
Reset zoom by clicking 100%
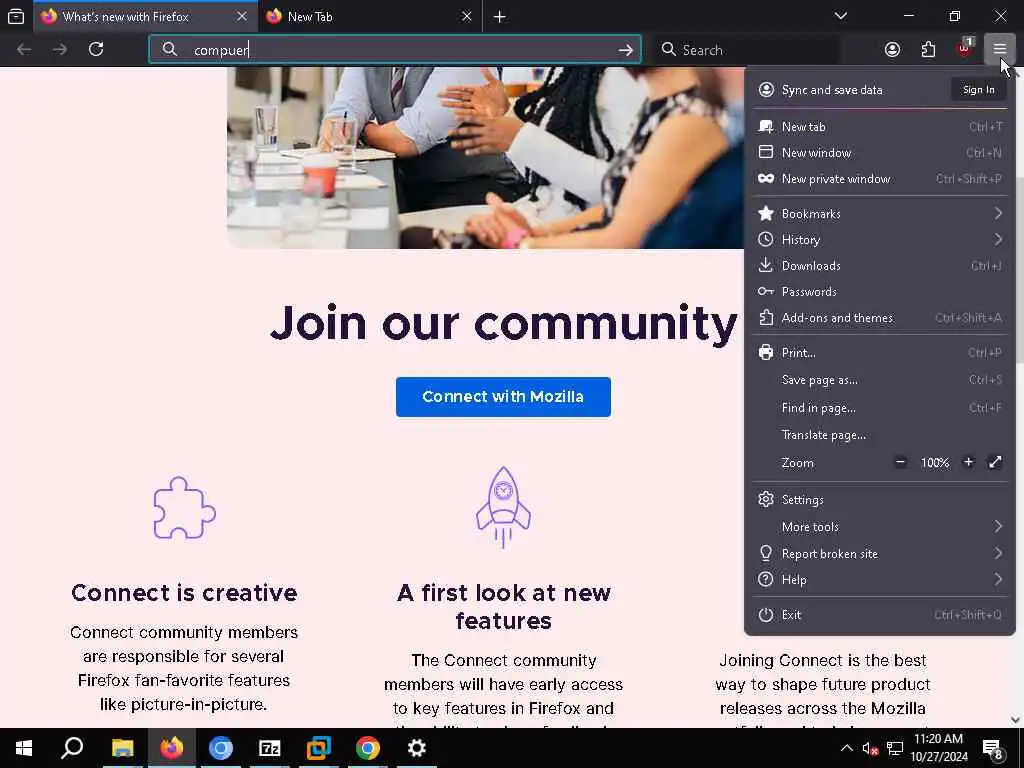point(935,462)
